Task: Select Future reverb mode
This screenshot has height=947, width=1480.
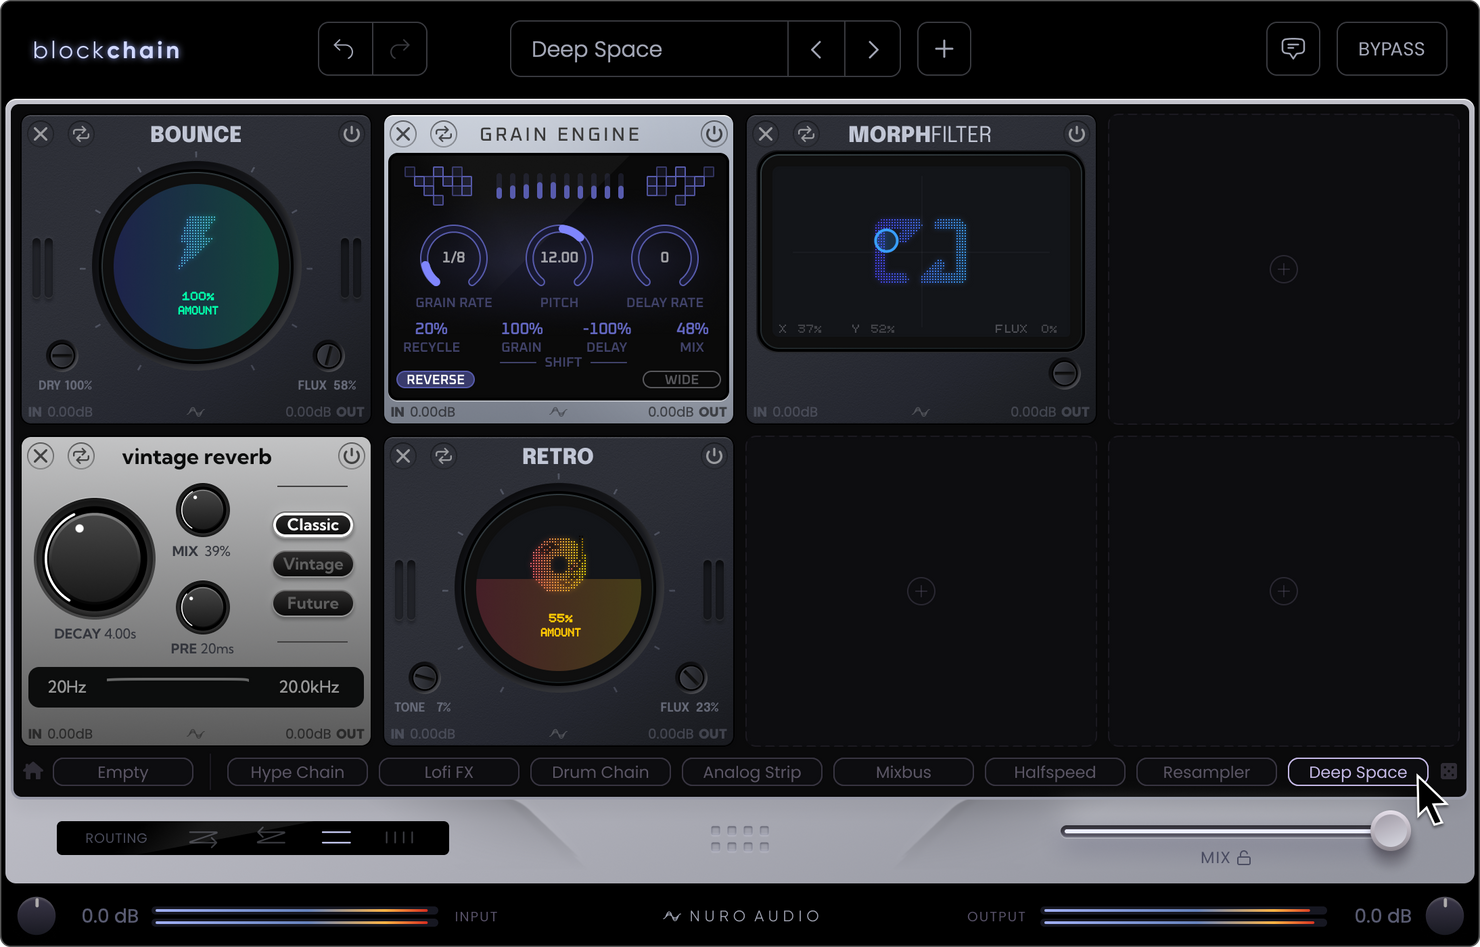Action: (x=313, y=603)
